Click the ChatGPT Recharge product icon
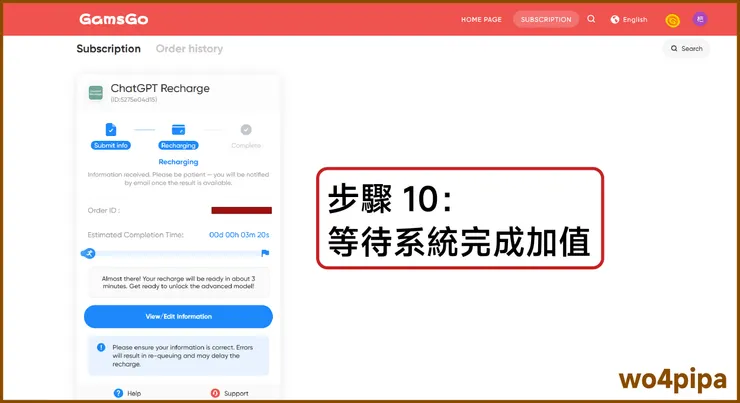Image resolution: width=740 pixels, height=403 pixels. coord(96,92)
